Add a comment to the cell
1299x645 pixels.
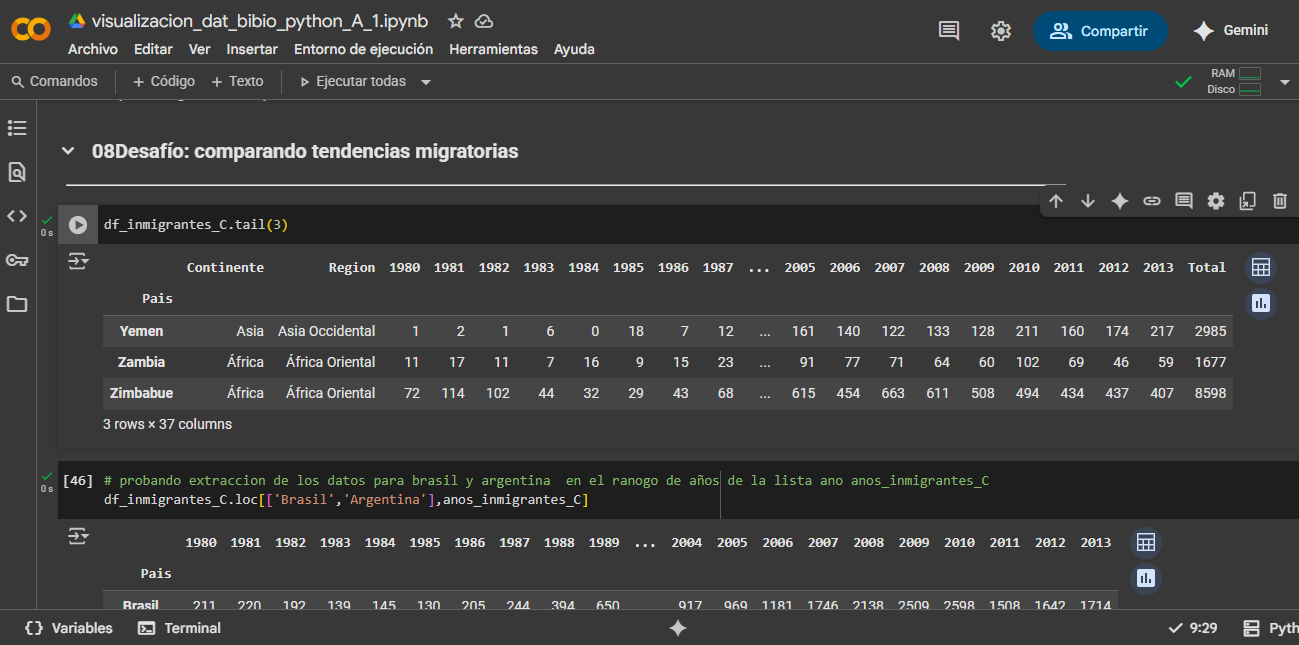pyautogui.click(x=1184, y=201)
